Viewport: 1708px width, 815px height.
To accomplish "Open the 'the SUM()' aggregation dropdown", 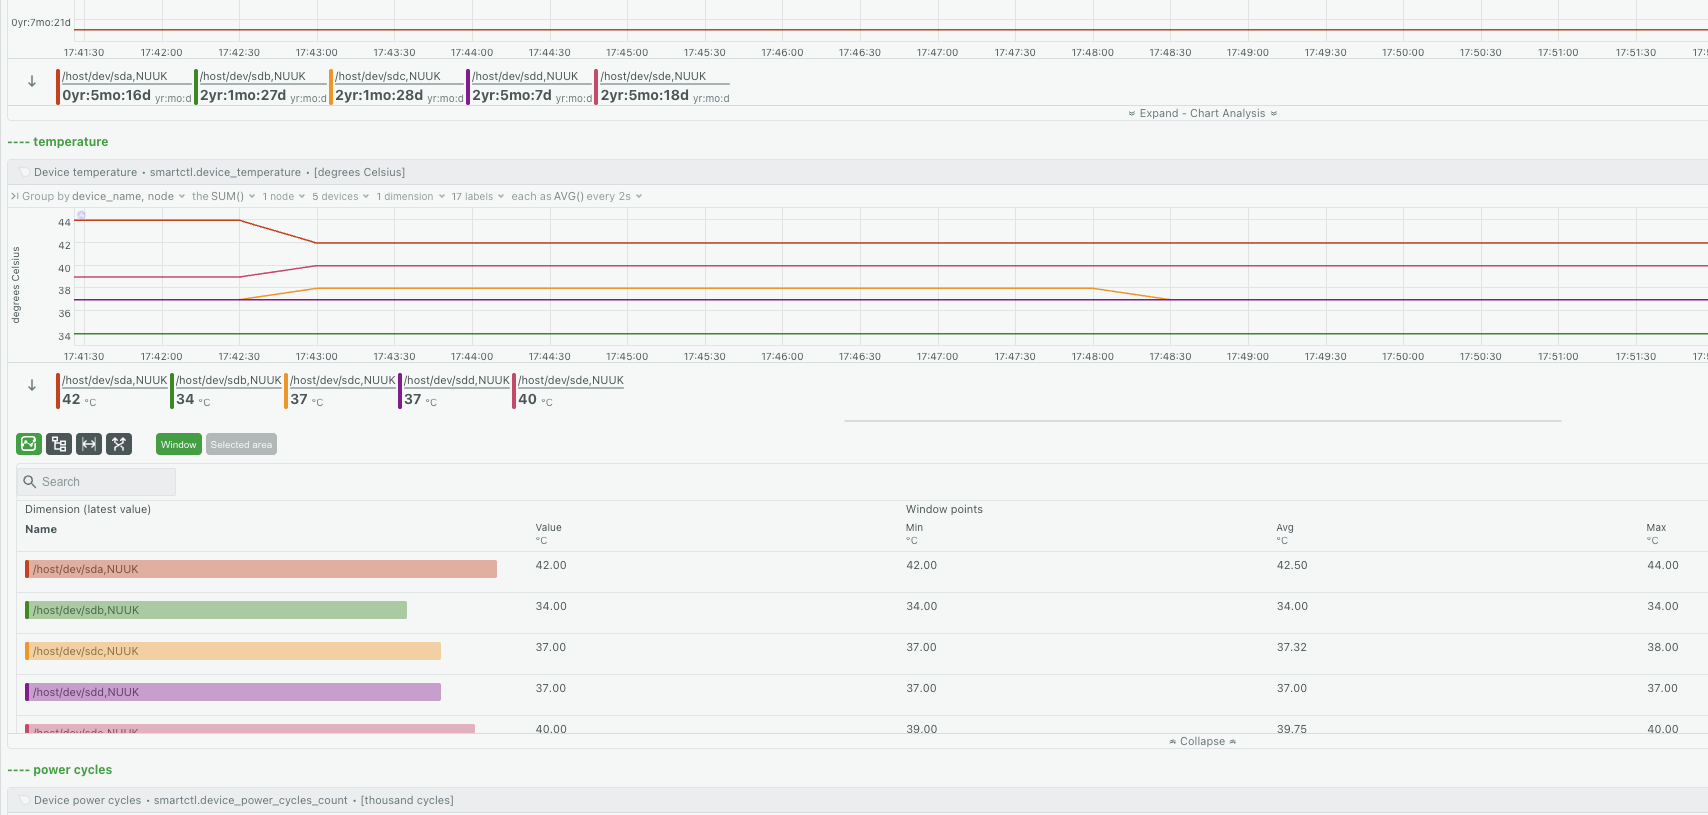I will click(x=224, y=196).
